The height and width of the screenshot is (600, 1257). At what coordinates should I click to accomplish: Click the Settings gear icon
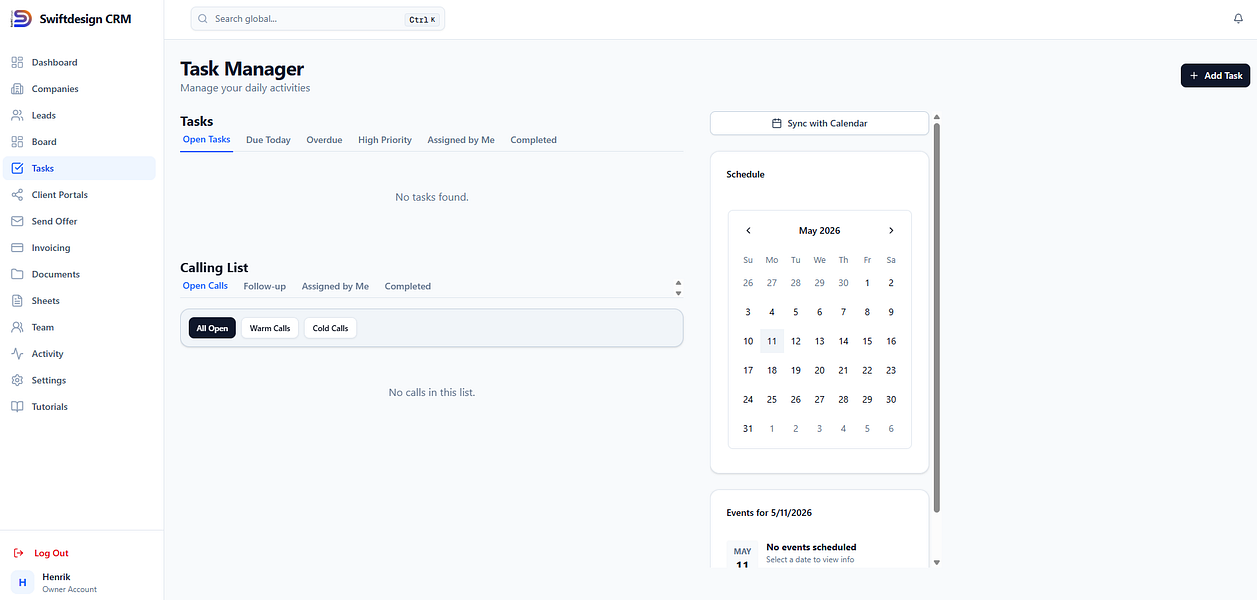[x=17, y=380]
